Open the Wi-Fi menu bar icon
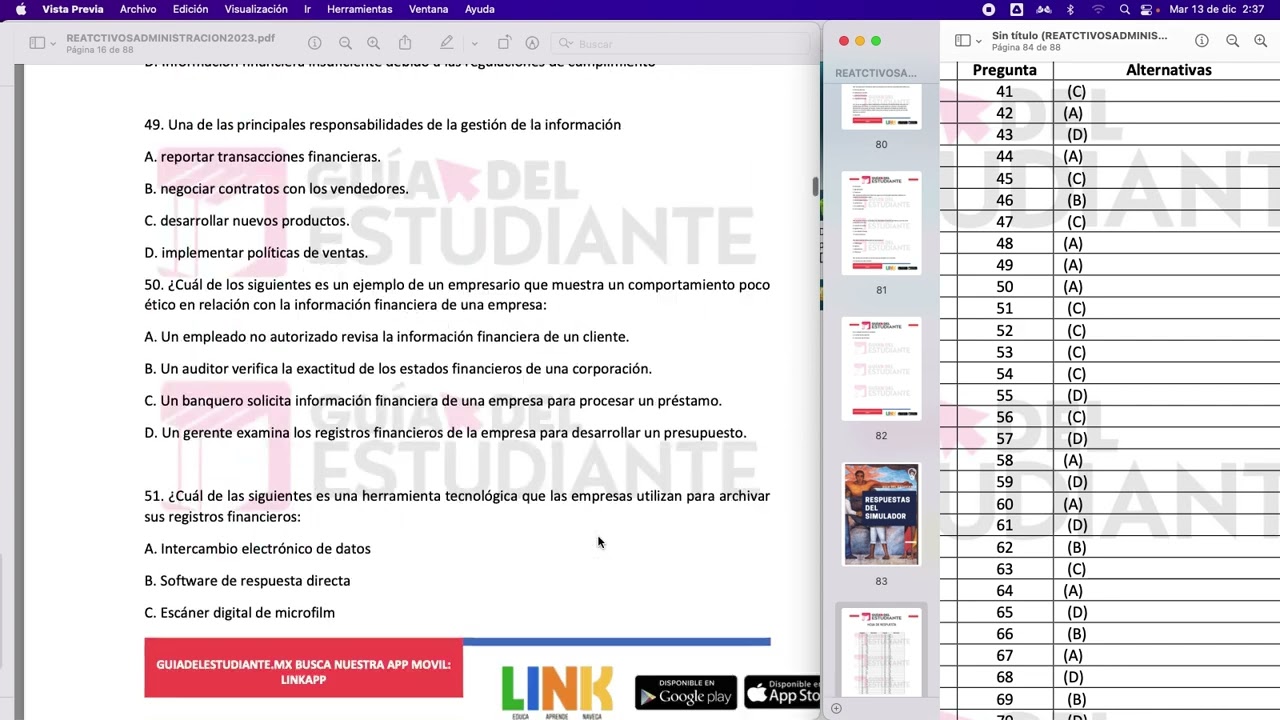This screenshot has width=1280, height=720. click(x=1098, y=9)
